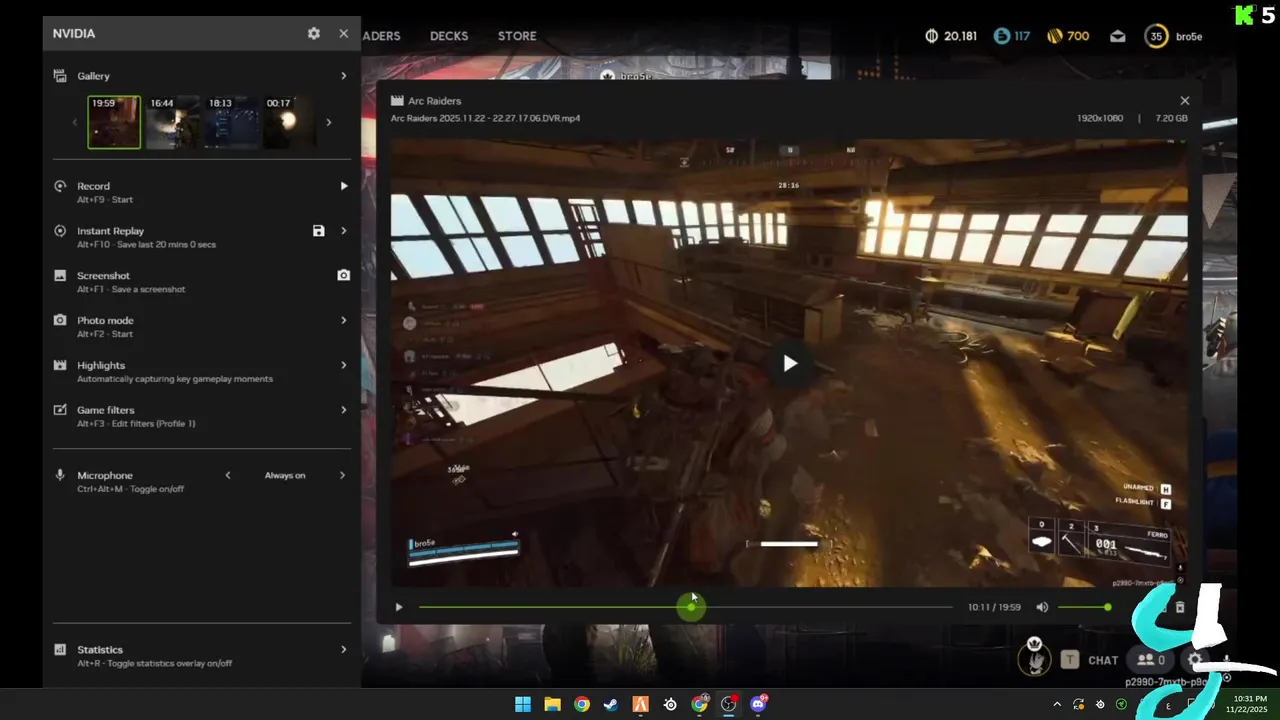Click the Record icon
Image resolution: width=1280 pixels, height=720 pixels.
tap(60, 186)
